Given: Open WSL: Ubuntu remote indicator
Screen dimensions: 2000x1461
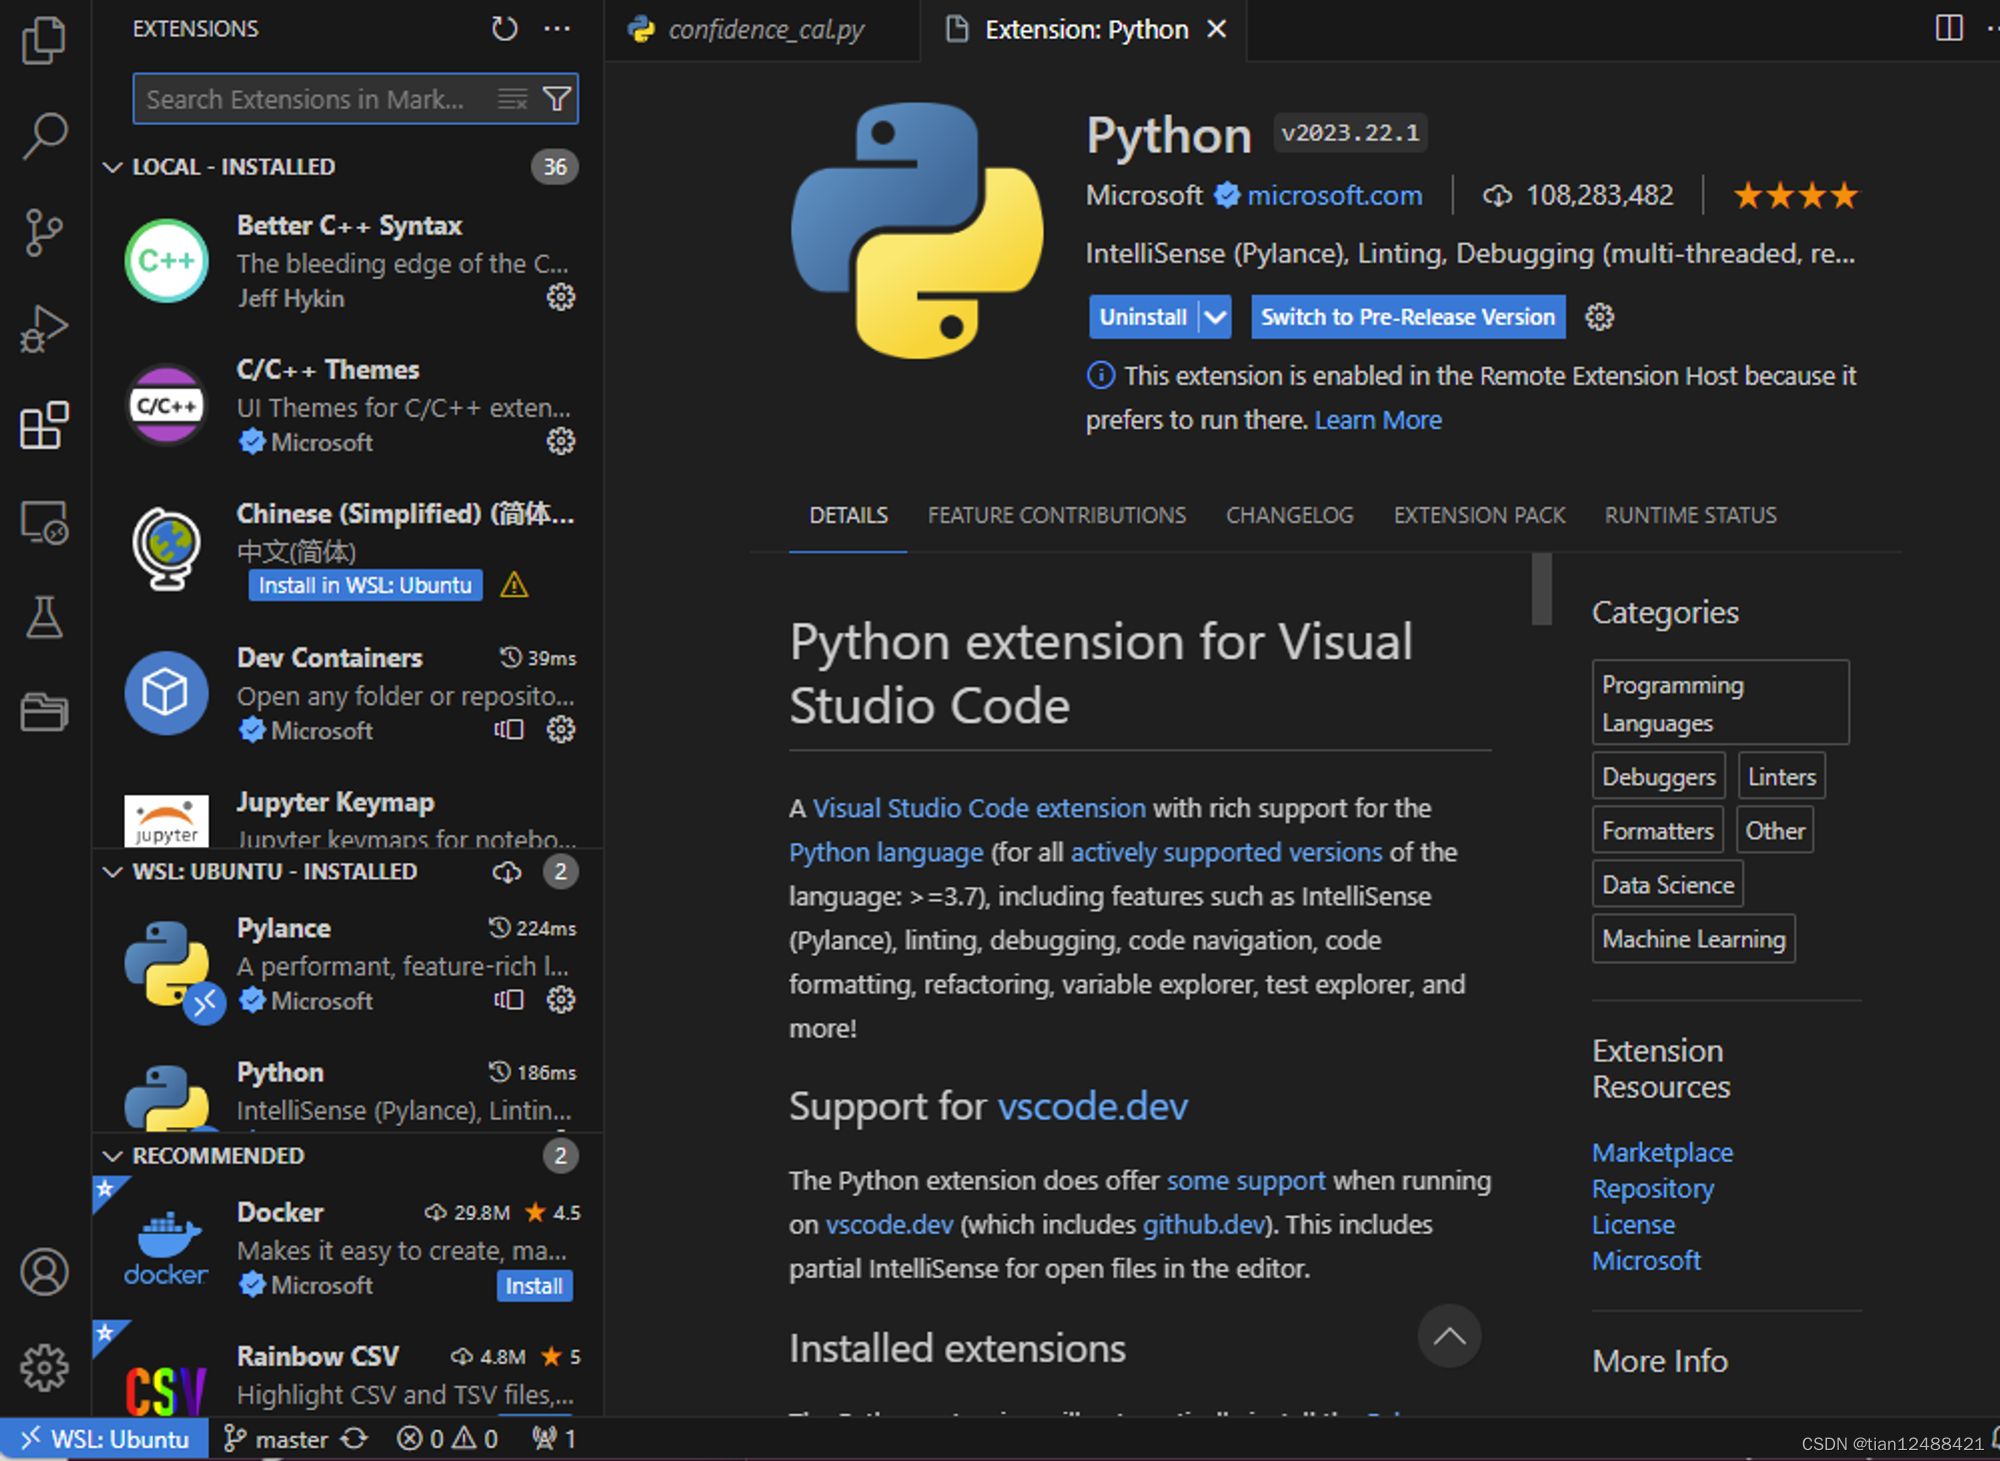Looking at the screenshot, I should coord(104,1439).
